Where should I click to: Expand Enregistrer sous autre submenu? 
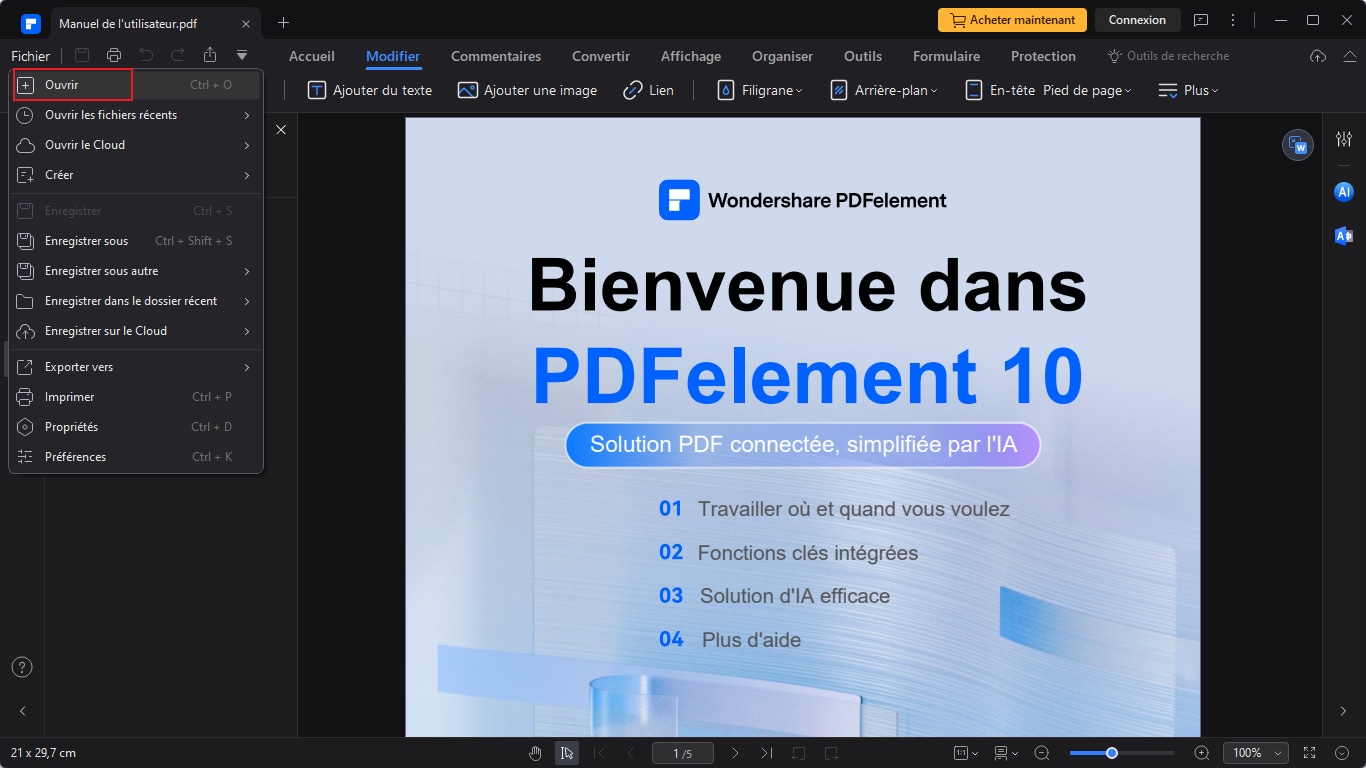click(x=136, y=271)
